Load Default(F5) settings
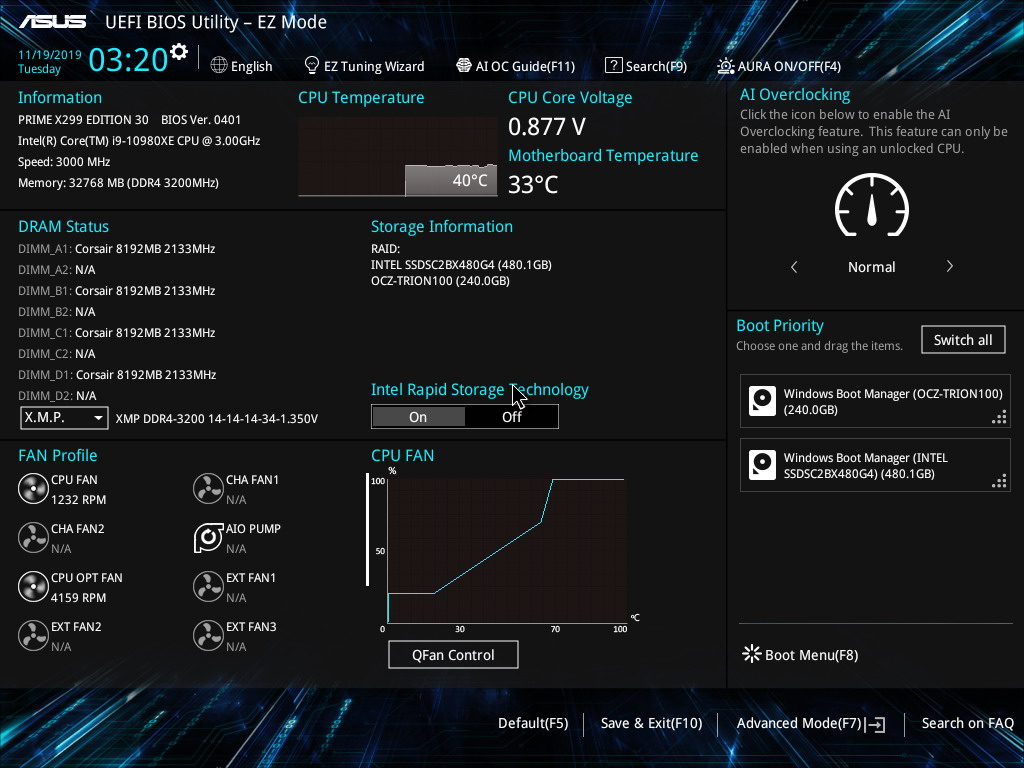The width and height of the screenshot is (1024, 768). click(x=533, y=724)
